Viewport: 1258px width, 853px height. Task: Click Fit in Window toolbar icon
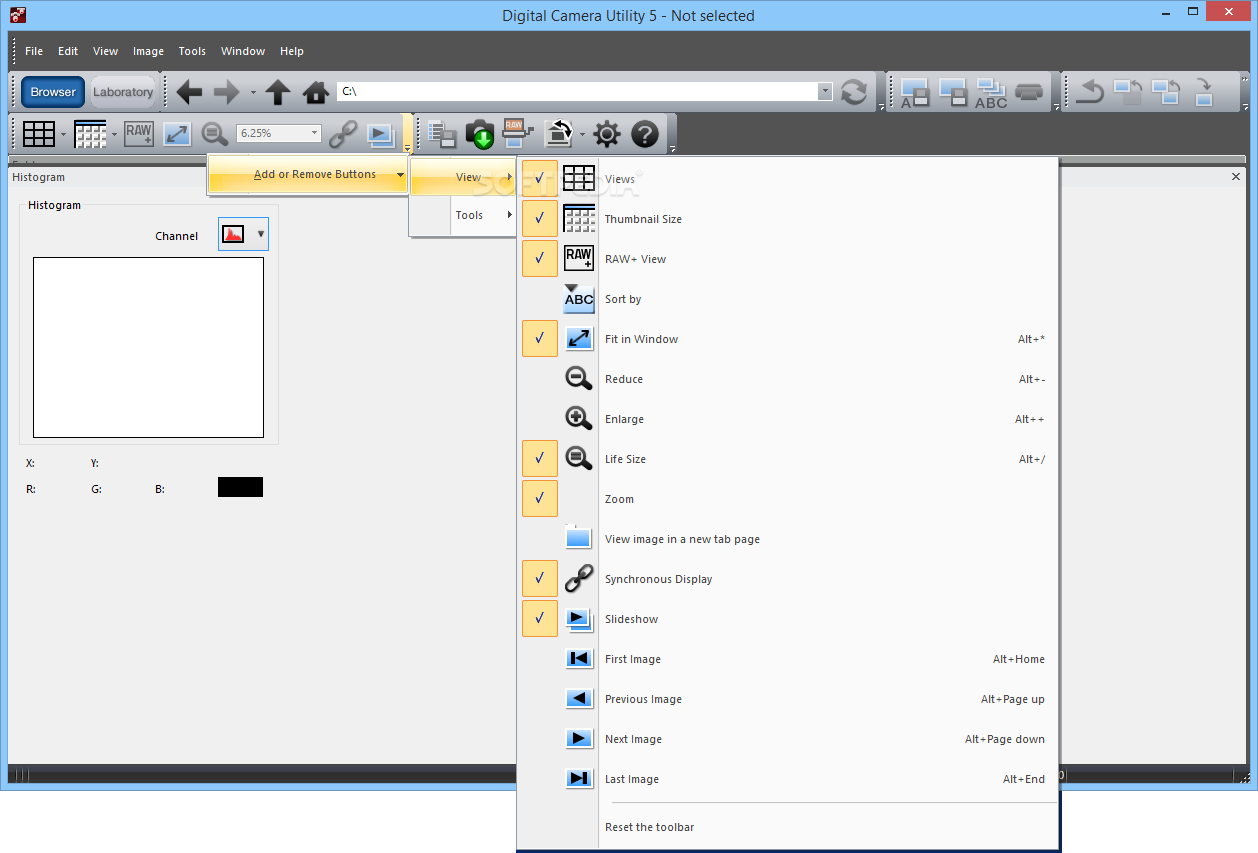[x=177, y=133]
